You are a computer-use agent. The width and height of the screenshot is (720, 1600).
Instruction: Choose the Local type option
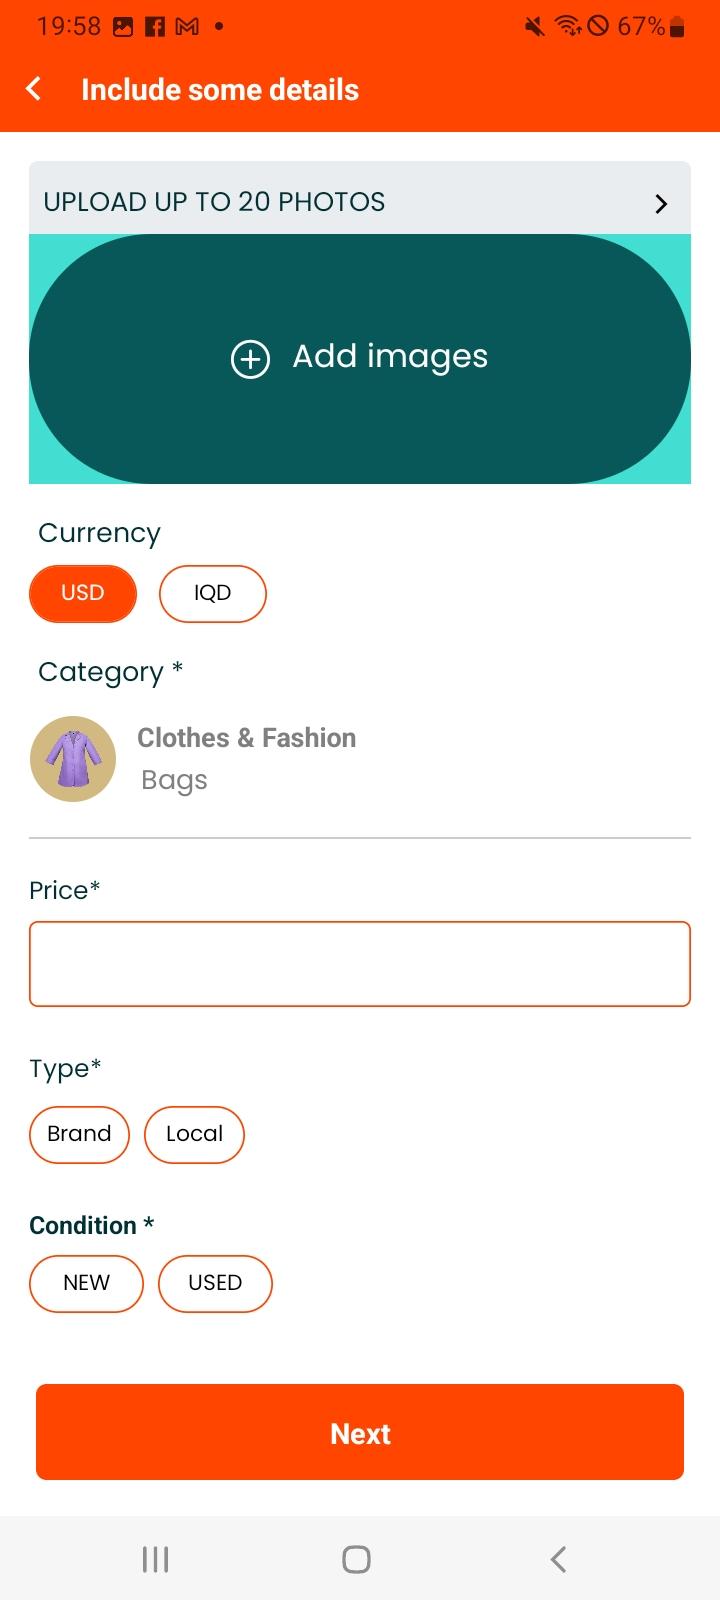pos(194,1134)
